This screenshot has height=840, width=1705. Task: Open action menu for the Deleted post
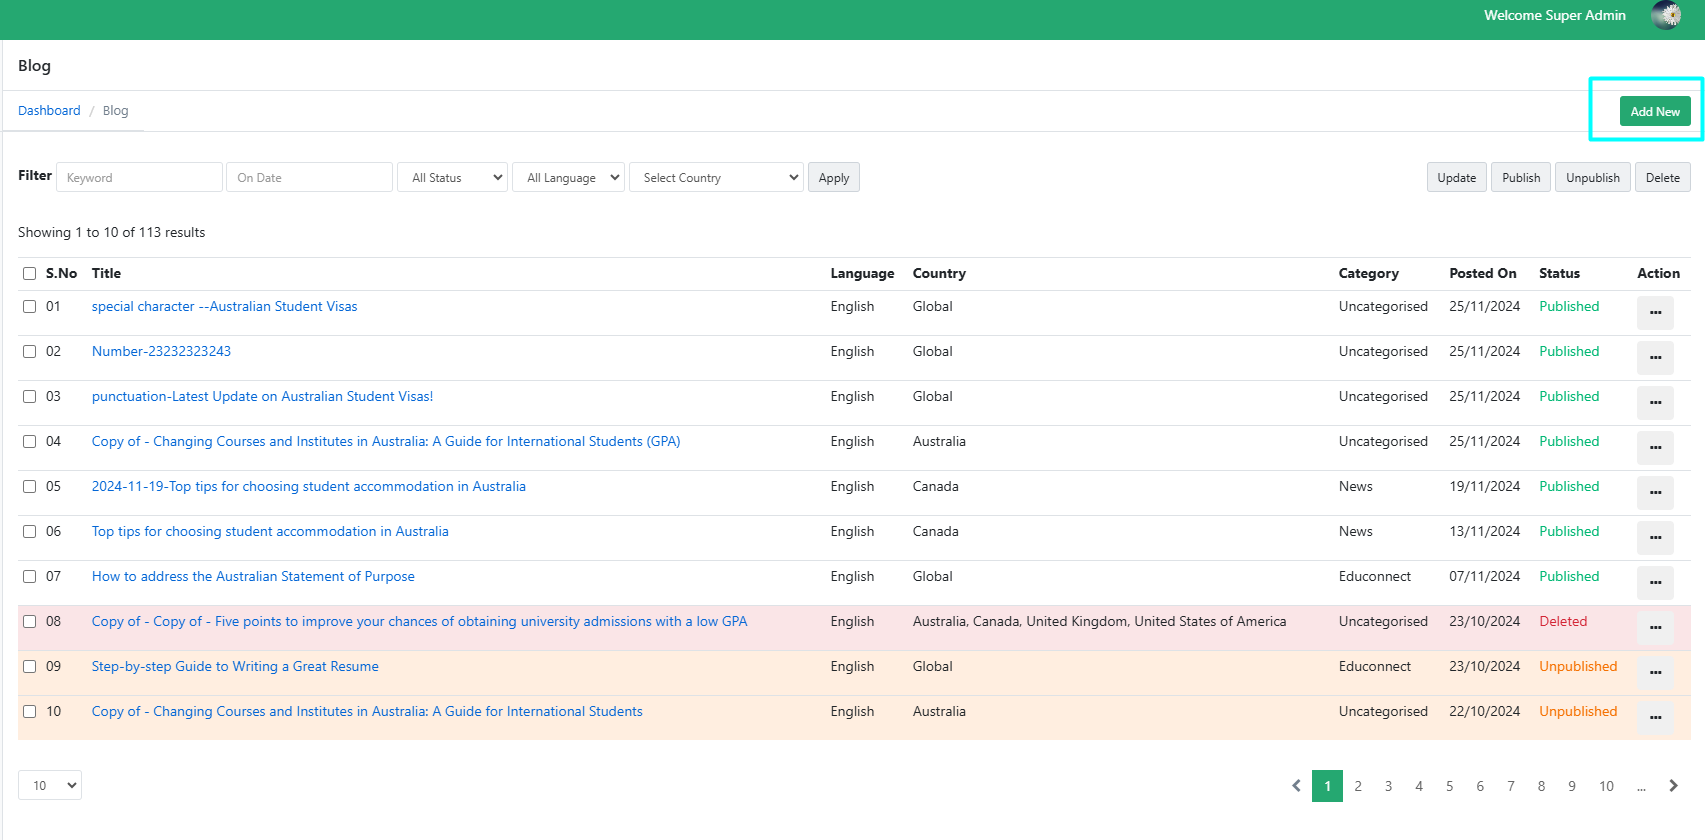(x=1655, y=628)
